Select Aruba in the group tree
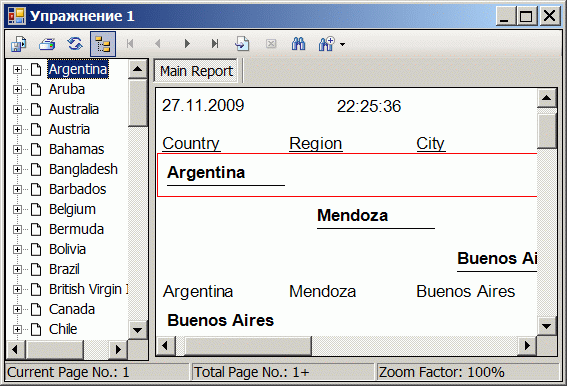 click(67, 89)
